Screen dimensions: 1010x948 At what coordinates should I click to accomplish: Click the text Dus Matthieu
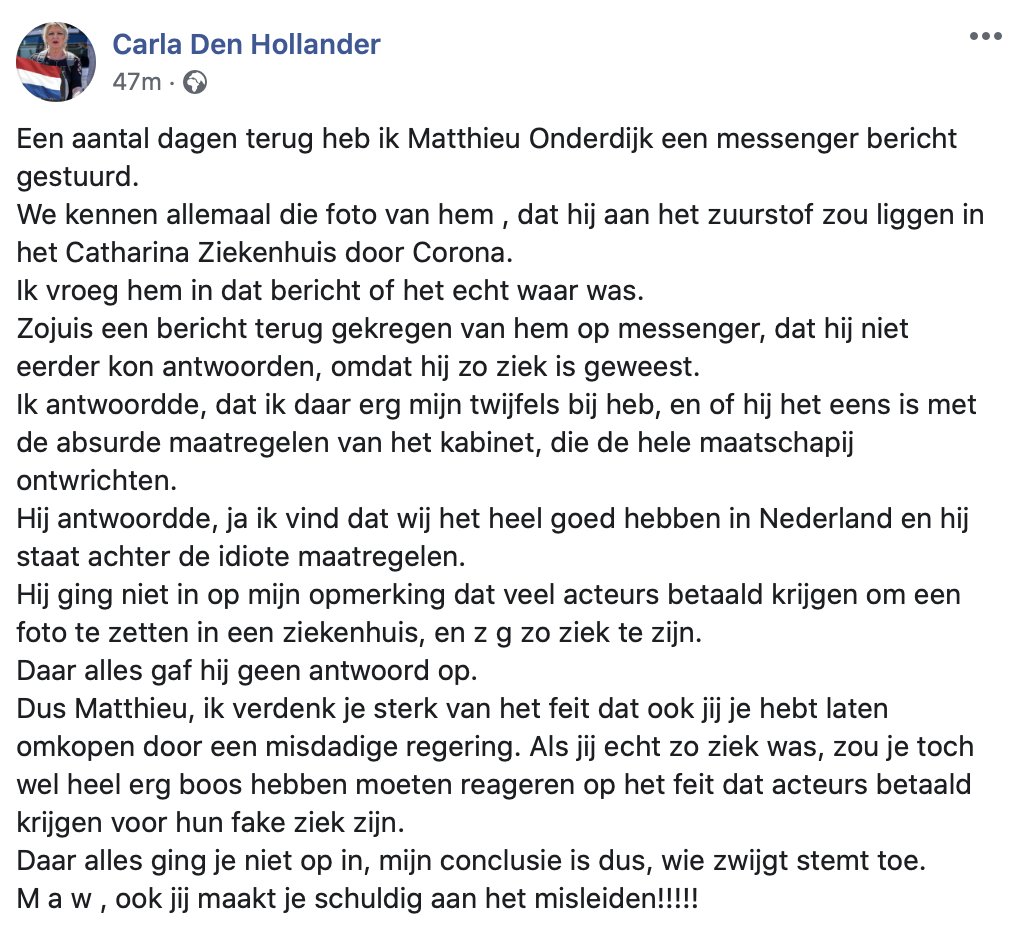coord(106,709)
